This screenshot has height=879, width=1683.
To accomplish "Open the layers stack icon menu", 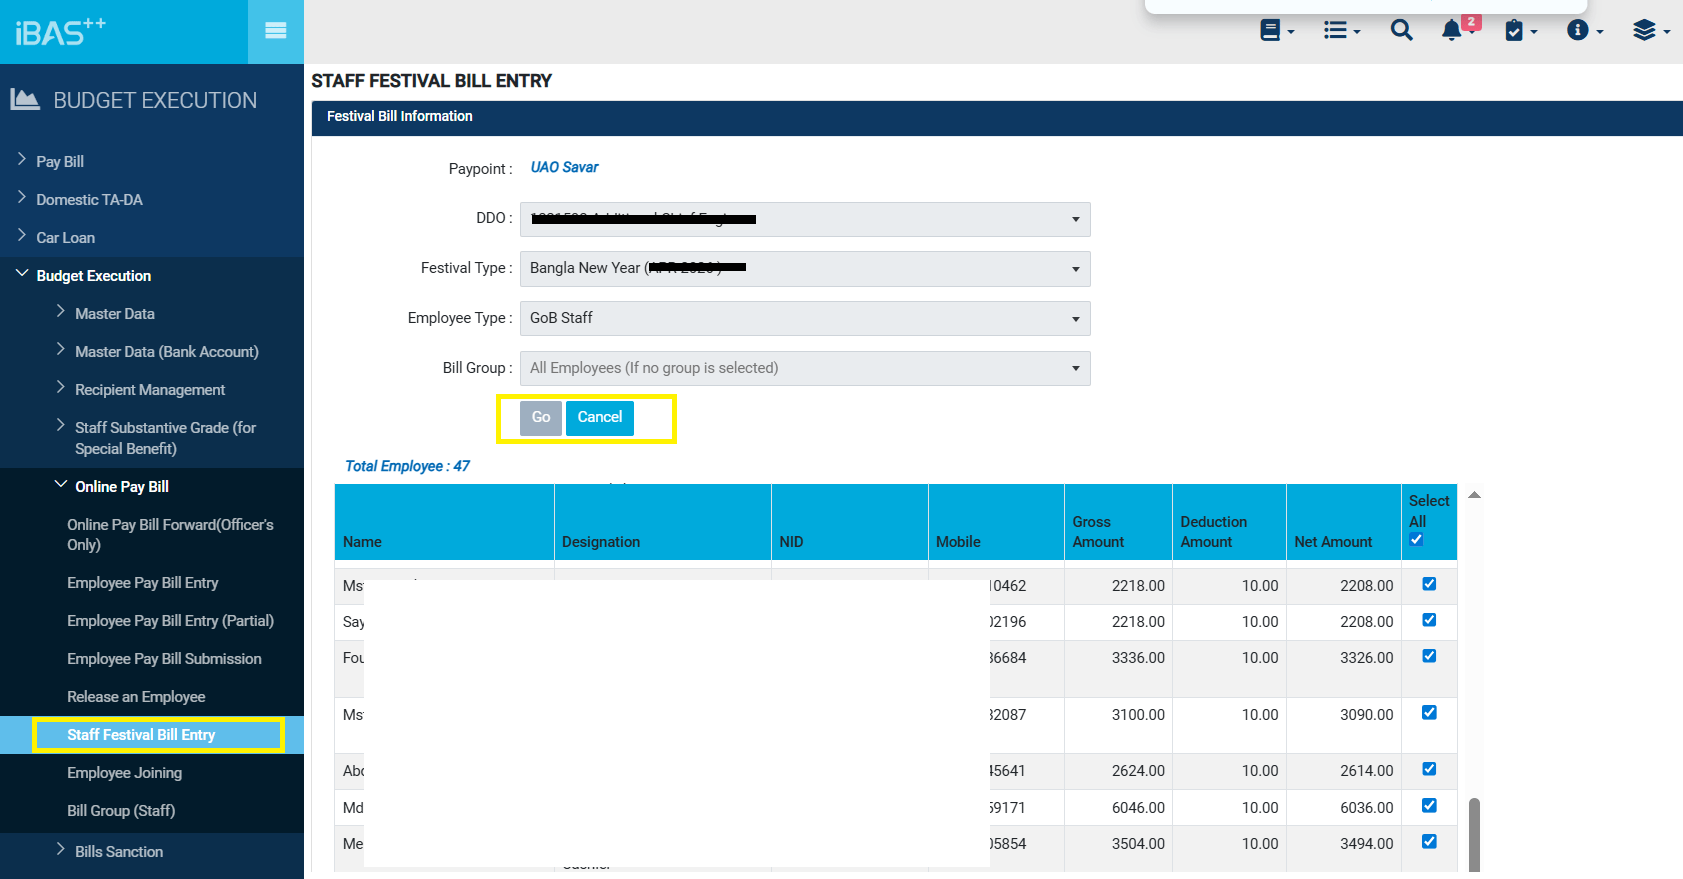I will [1650, 30].
